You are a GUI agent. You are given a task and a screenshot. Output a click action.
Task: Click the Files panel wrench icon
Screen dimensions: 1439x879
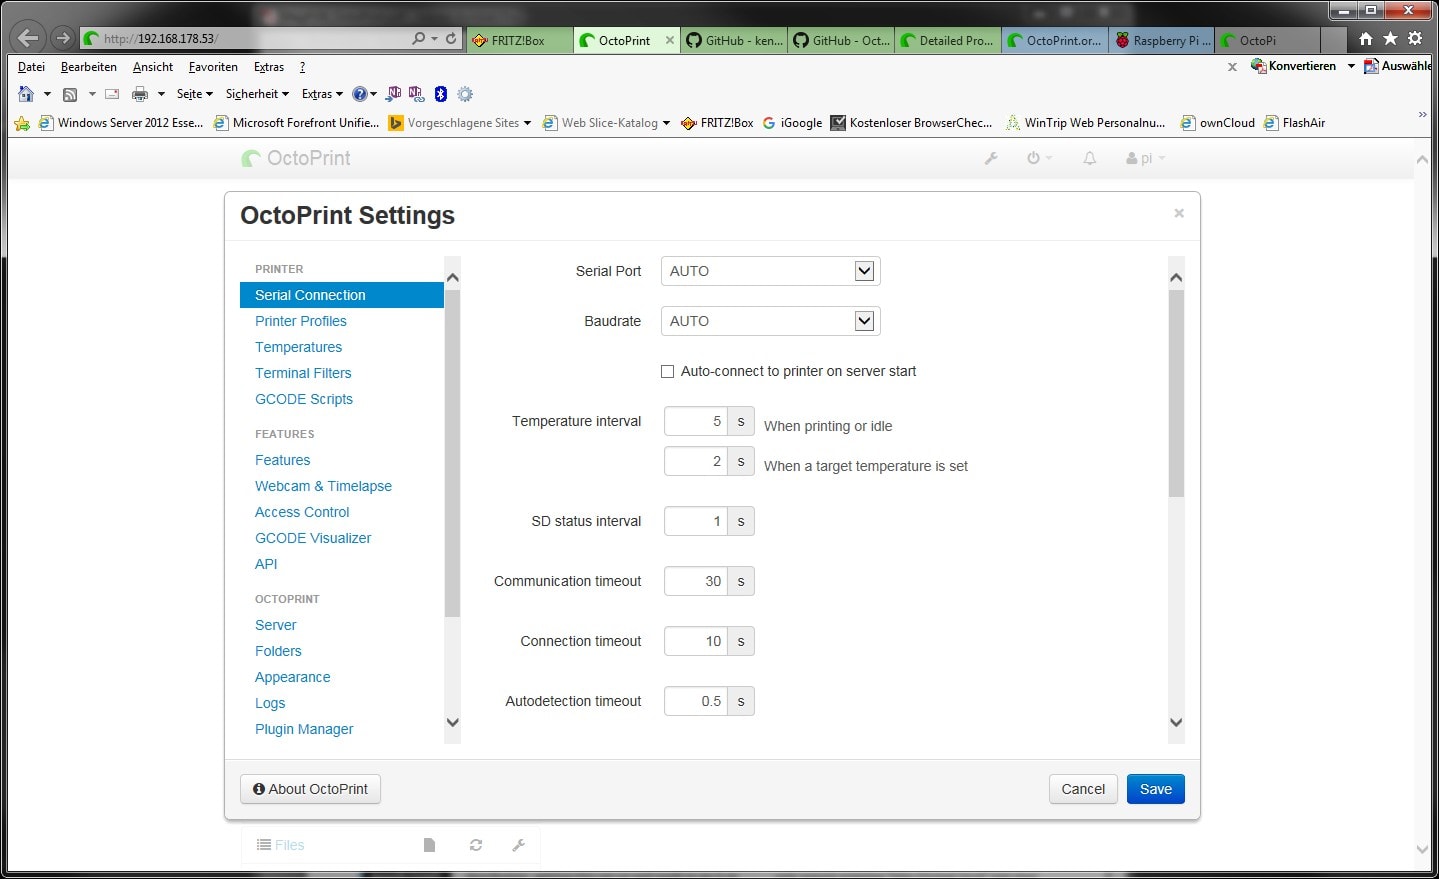(518, 845)
